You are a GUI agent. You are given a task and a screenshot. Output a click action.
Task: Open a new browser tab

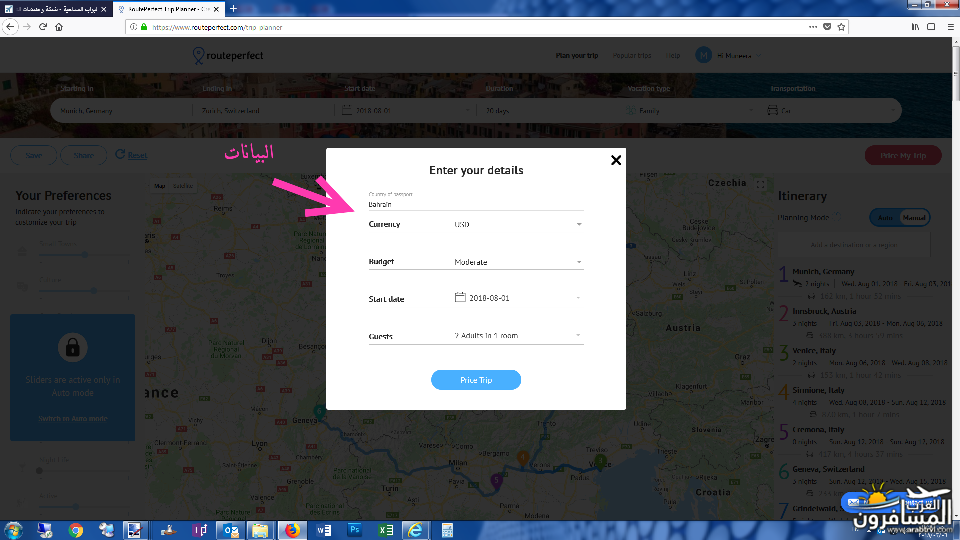click(233, 9)
